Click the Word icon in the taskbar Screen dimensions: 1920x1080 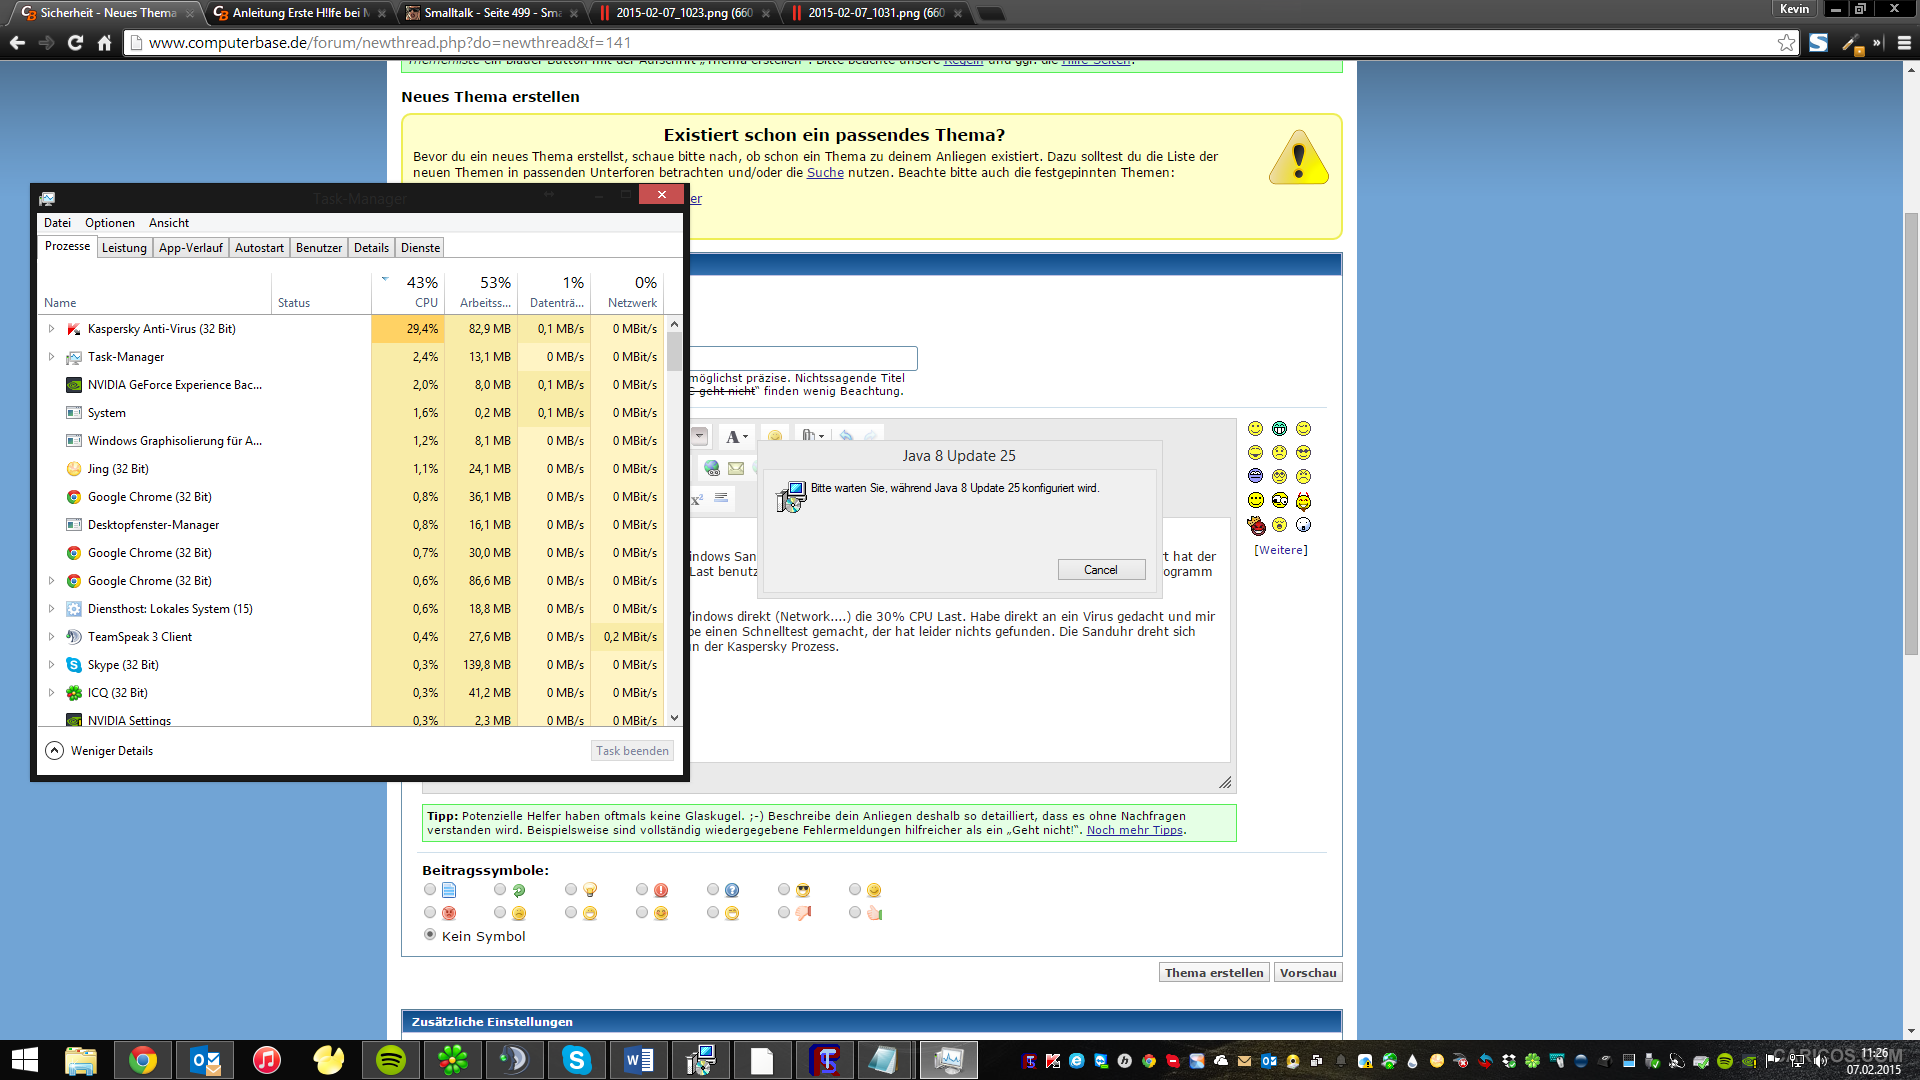click(x=638, y=1060)
